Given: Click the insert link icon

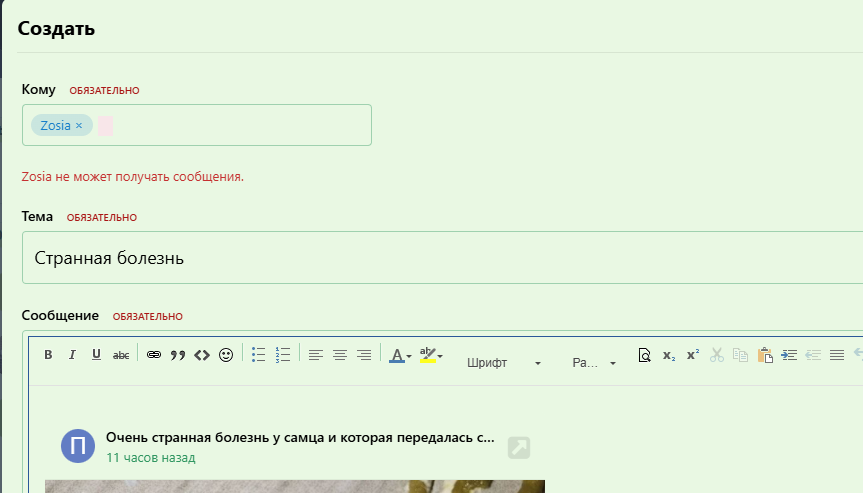Looking at the screenshot, I should pos(153,355).
